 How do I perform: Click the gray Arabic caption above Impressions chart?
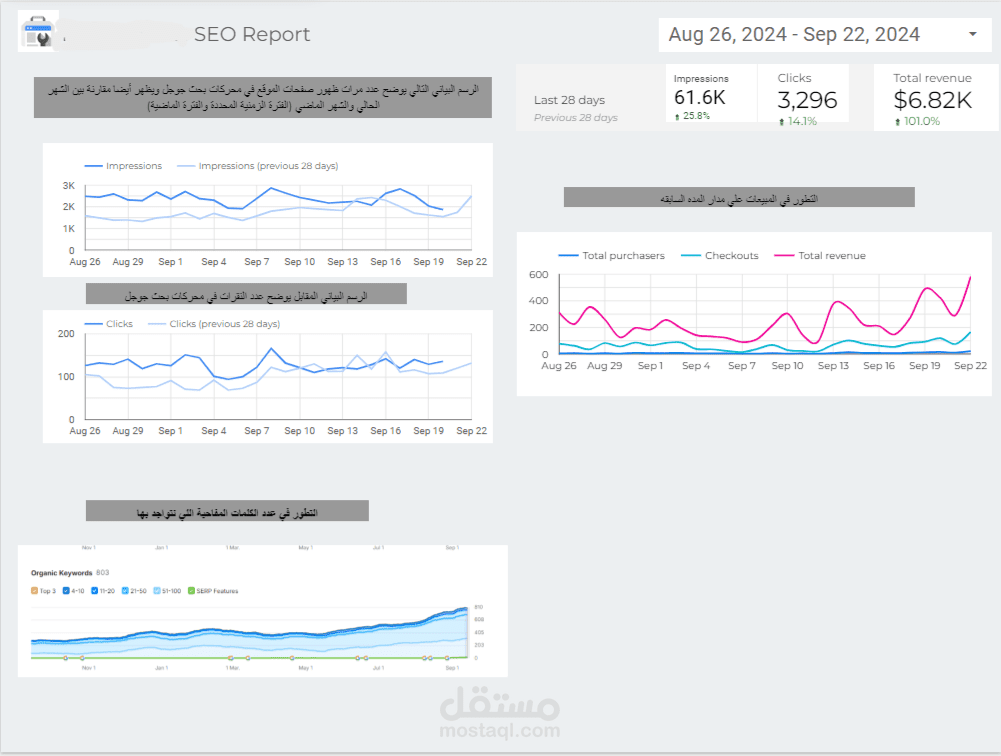[x=263, y=97]
